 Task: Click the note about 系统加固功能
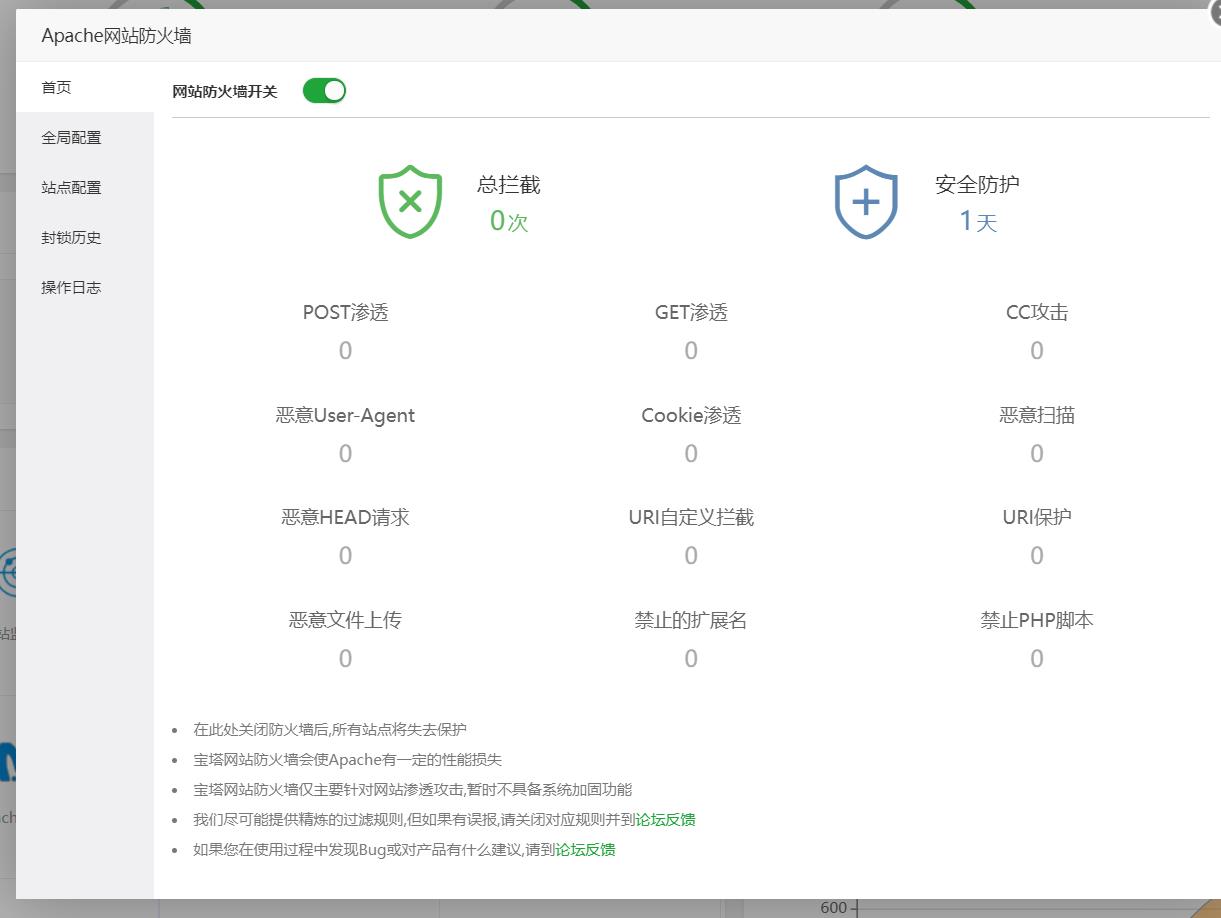(x=413, y=790)
